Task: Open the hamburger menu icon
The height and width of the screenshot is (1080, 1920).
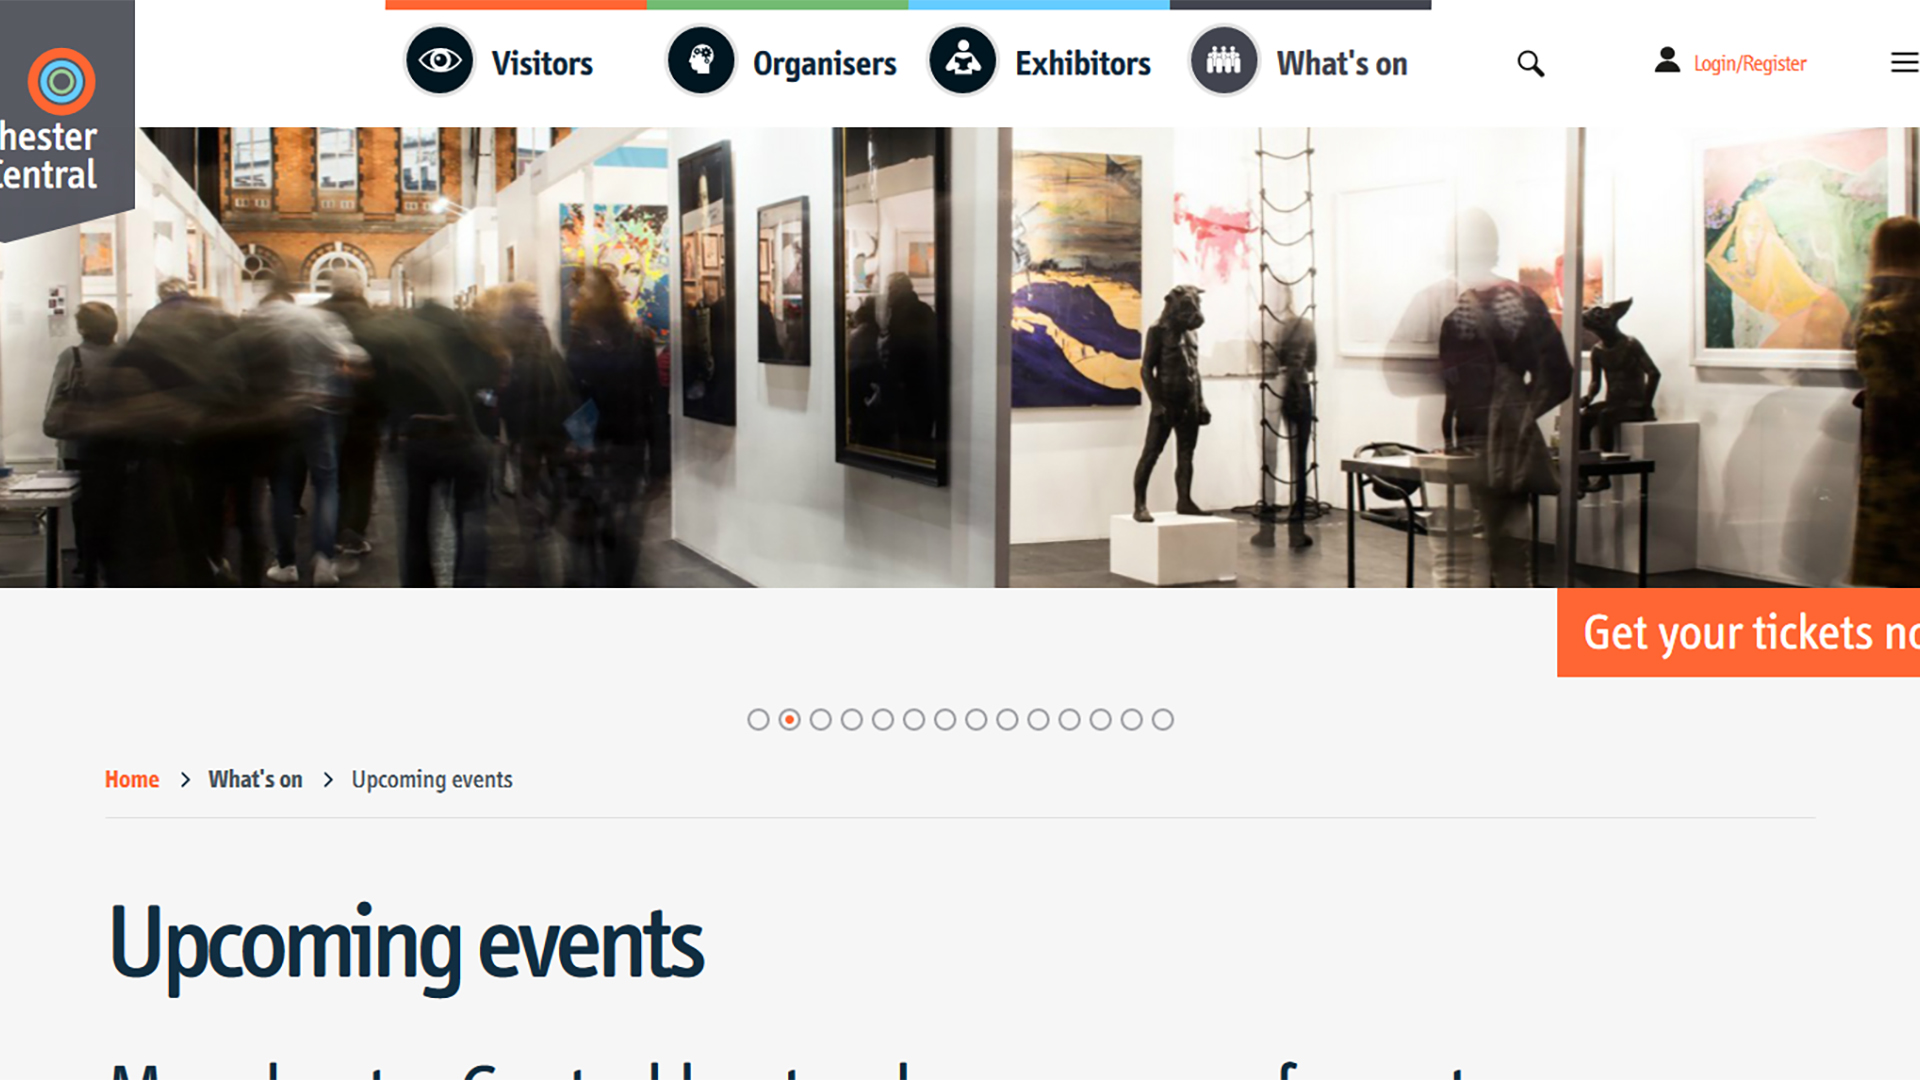Action: pyautogui.click(x=1904, y=63)
